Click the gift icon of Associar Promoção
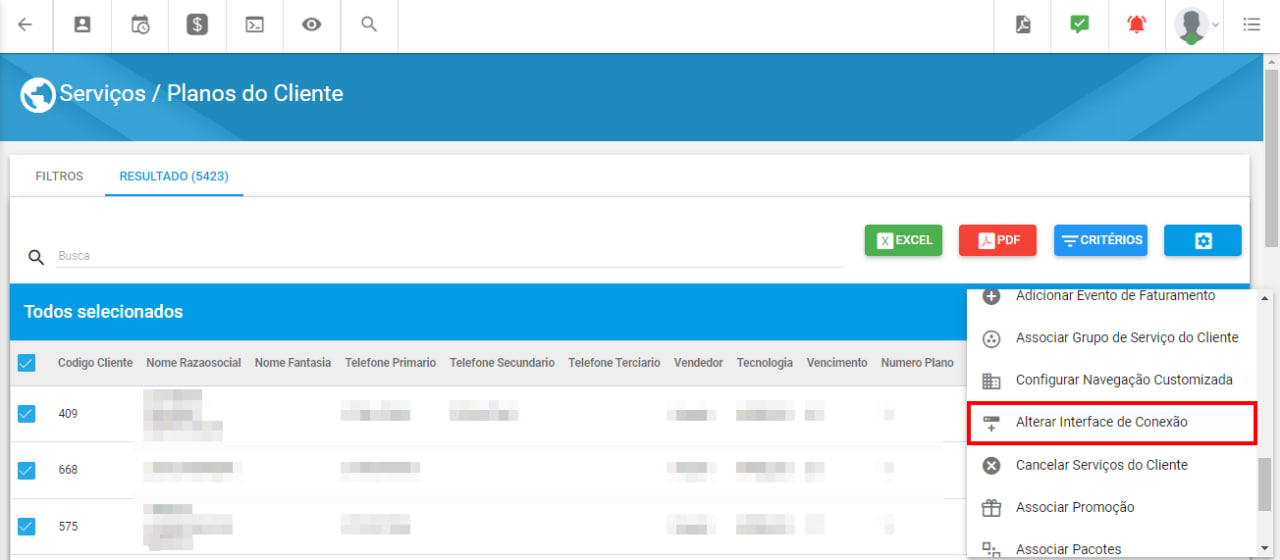Screen dimensions: 1280x560 [x=991, y=507]
